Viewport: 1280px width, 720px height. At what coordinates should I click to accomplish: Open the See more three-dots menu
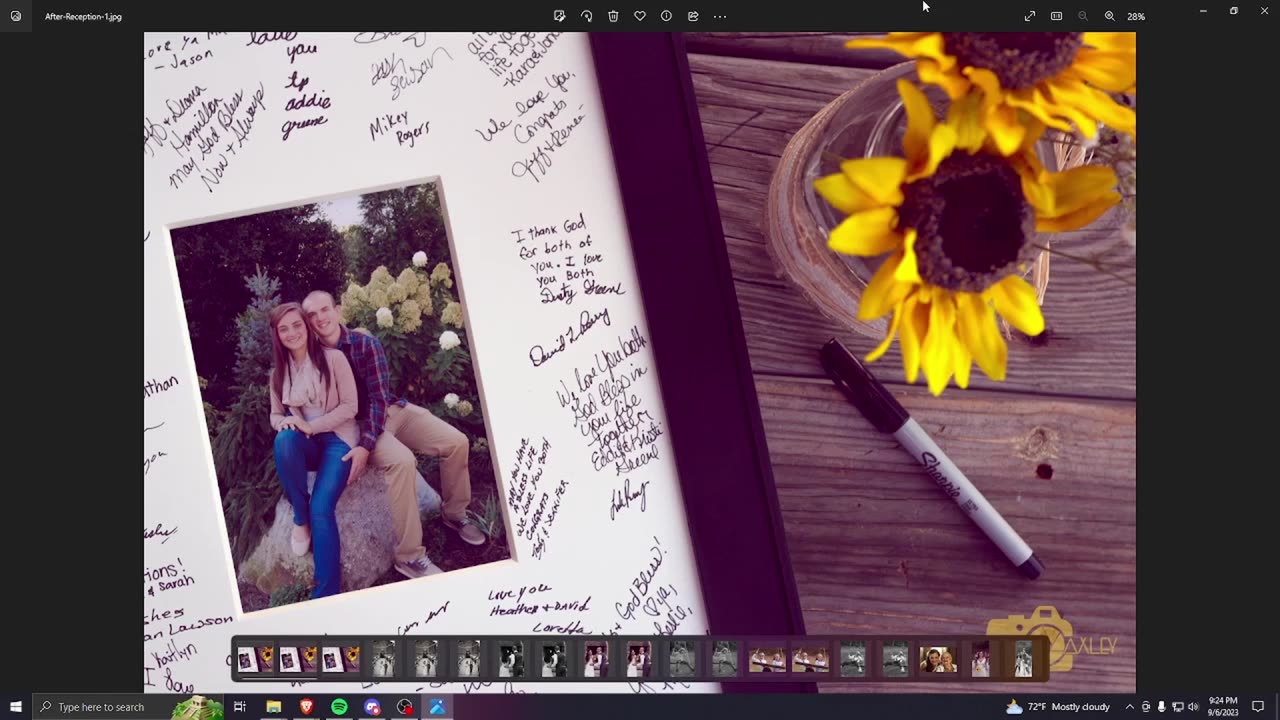tap(720, 16)
